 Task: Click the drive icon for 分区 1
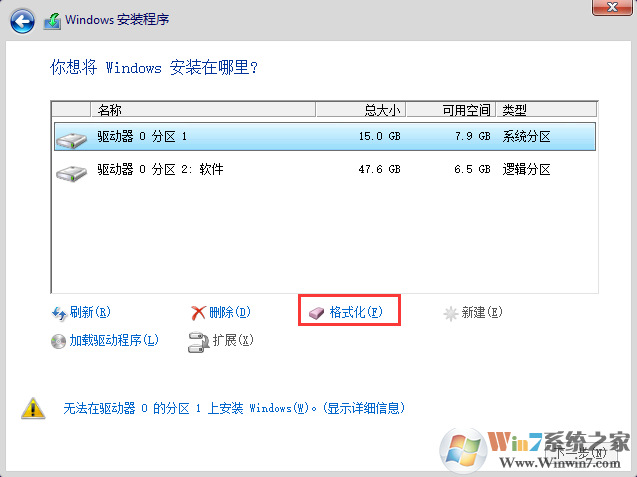click(x=72, y=137)
